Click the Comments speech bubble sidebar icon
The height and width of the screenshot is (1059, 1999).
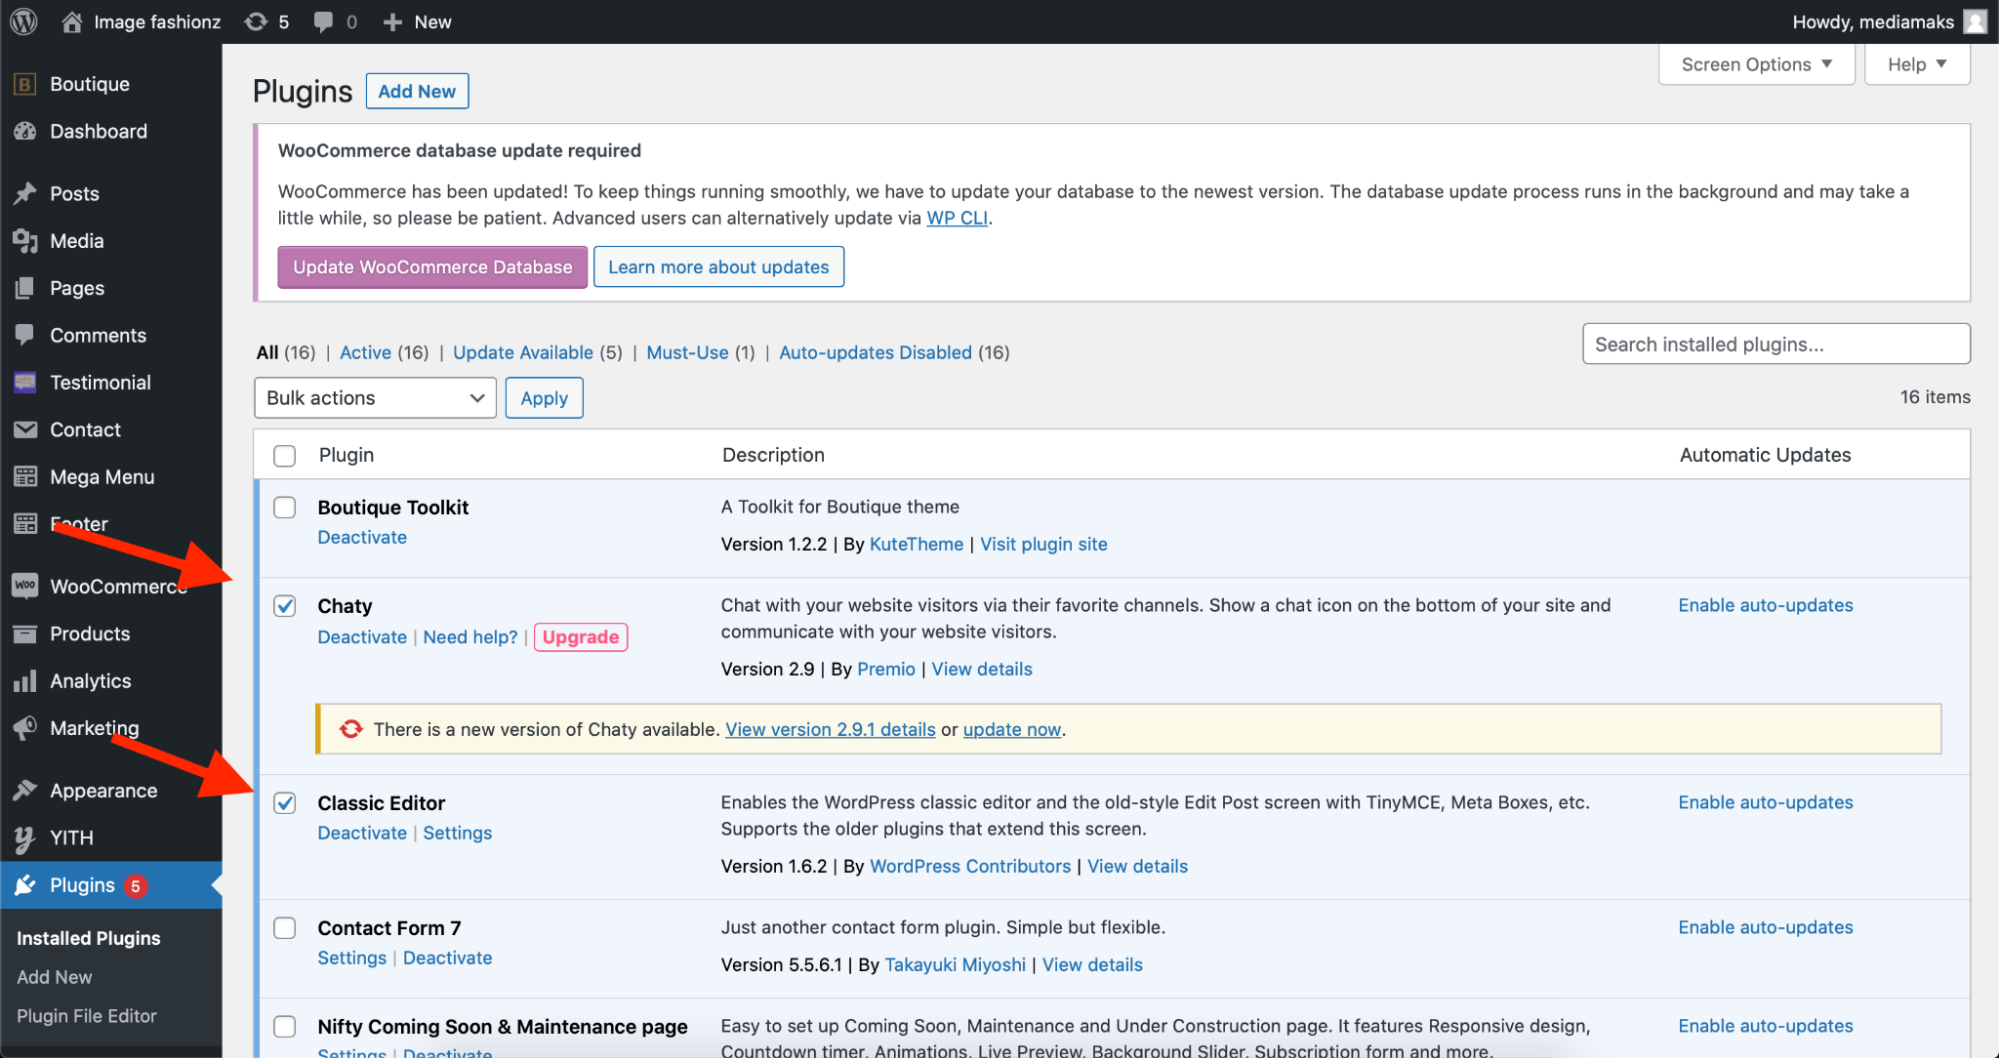[x=25, y=335]
